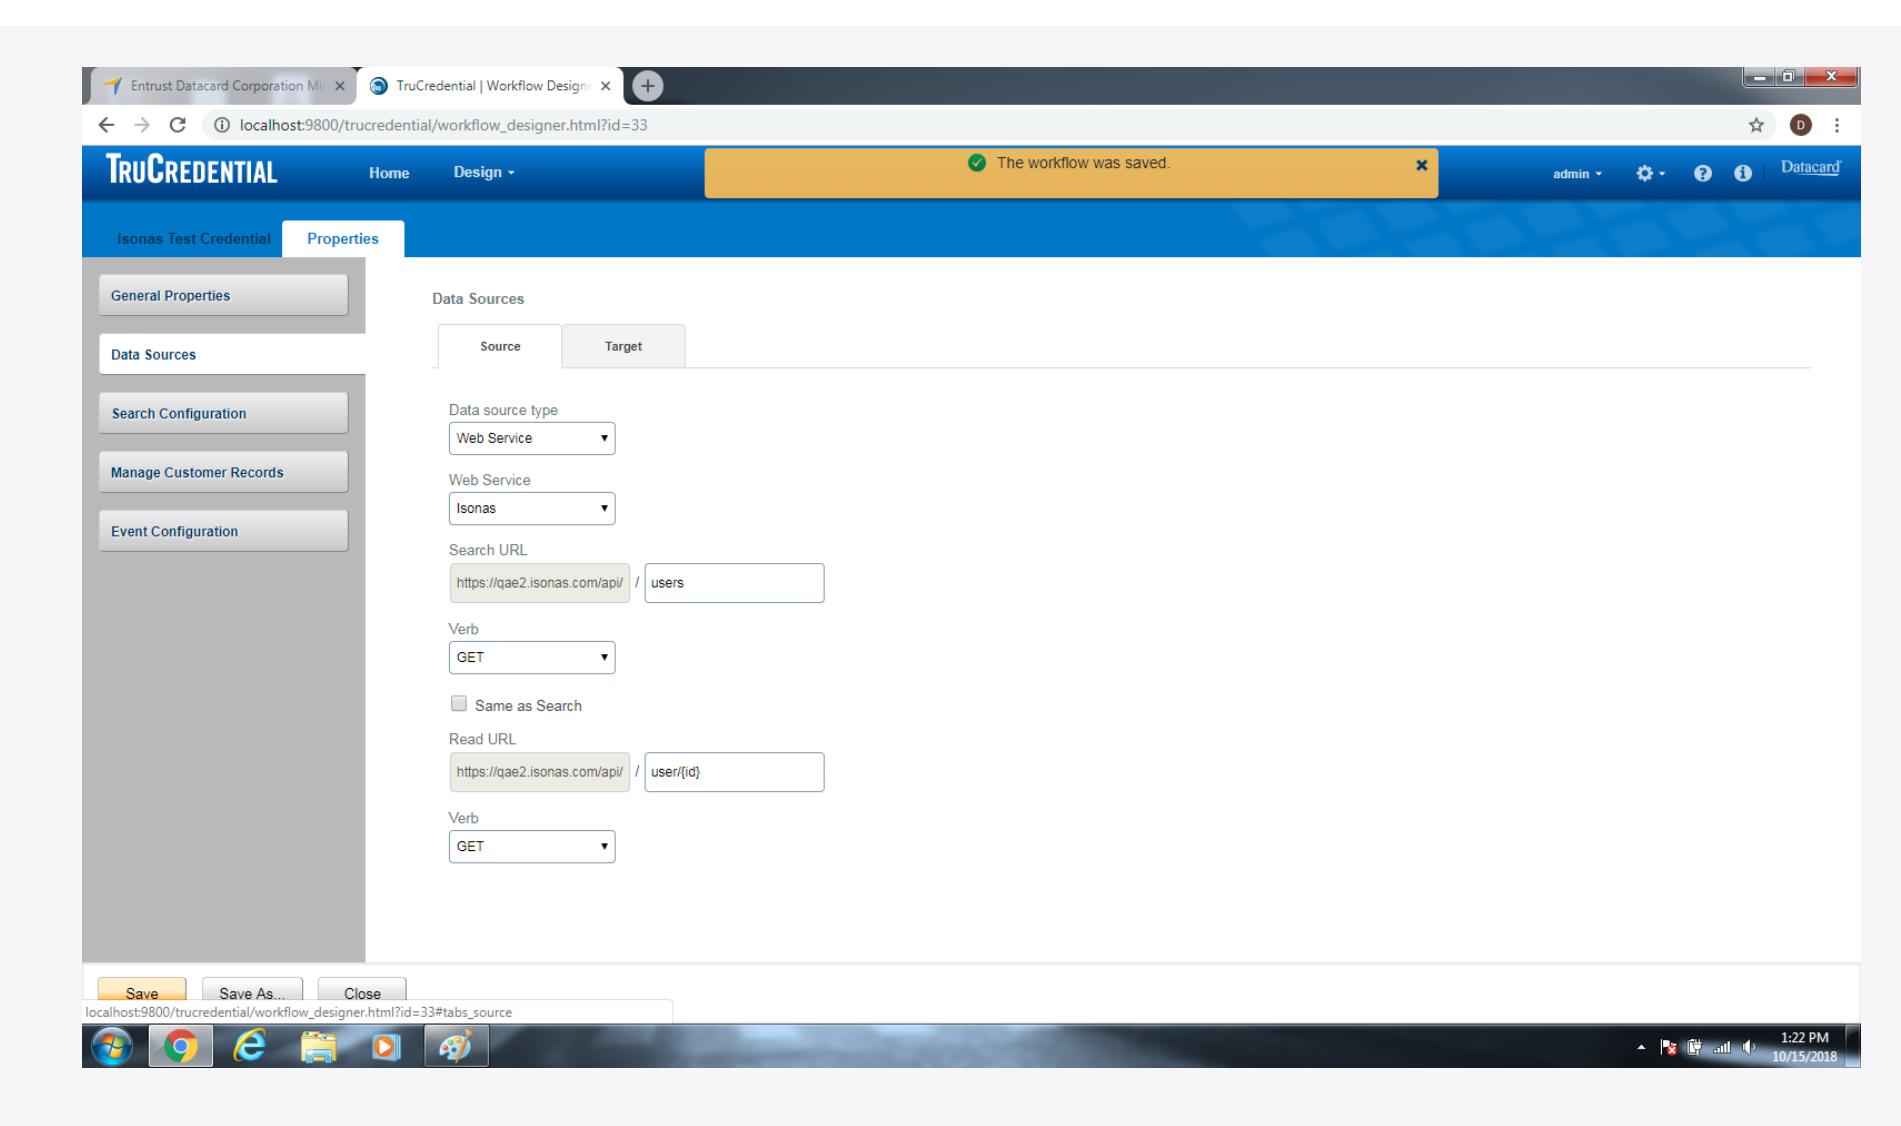
Task: Click the disabled base URL beside user/{id}
Action: [x=540, y=772]
